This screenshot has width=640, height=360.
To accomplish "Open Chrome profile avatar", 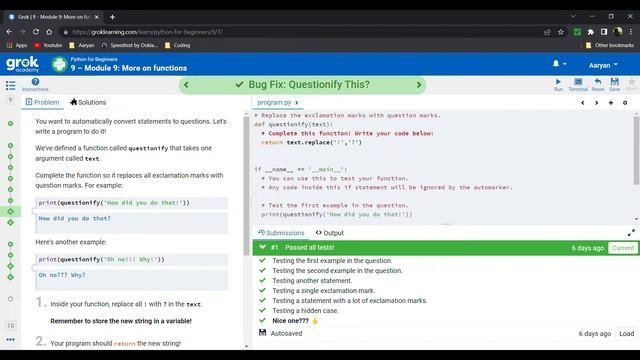I will 618,31.
